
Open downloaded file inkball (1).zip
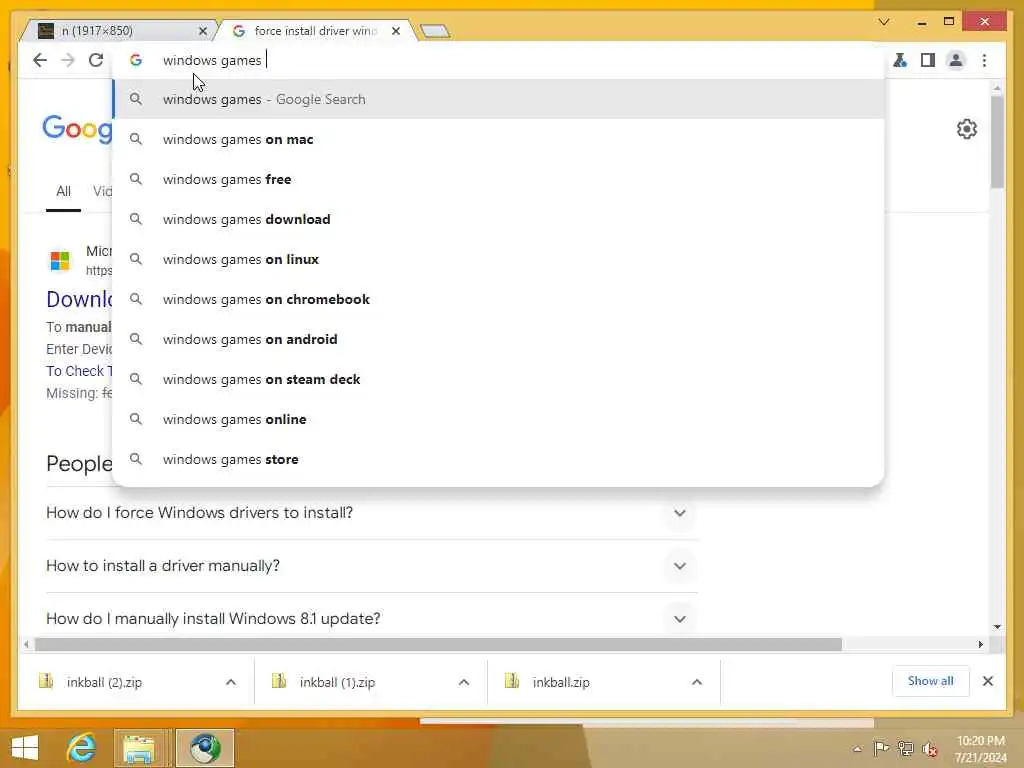click(x=338, y=682)
